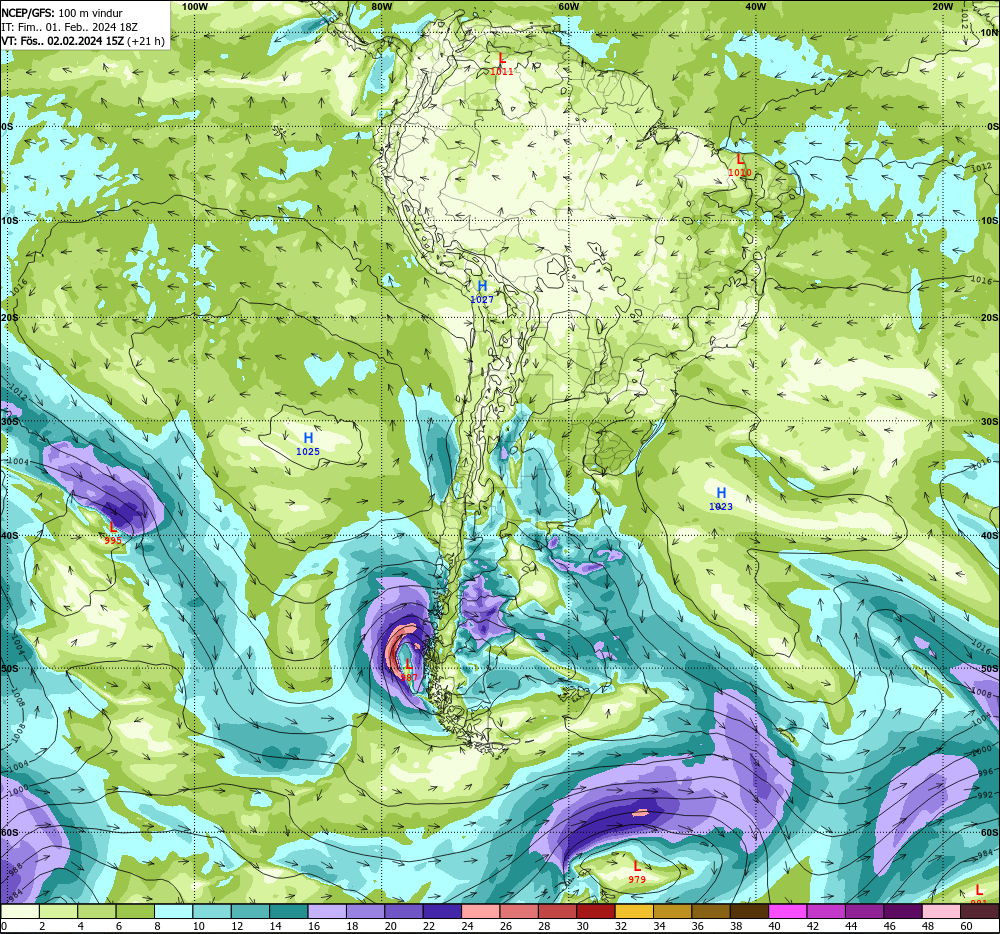Click the 100W longitude label

click(x=195, y=6)
